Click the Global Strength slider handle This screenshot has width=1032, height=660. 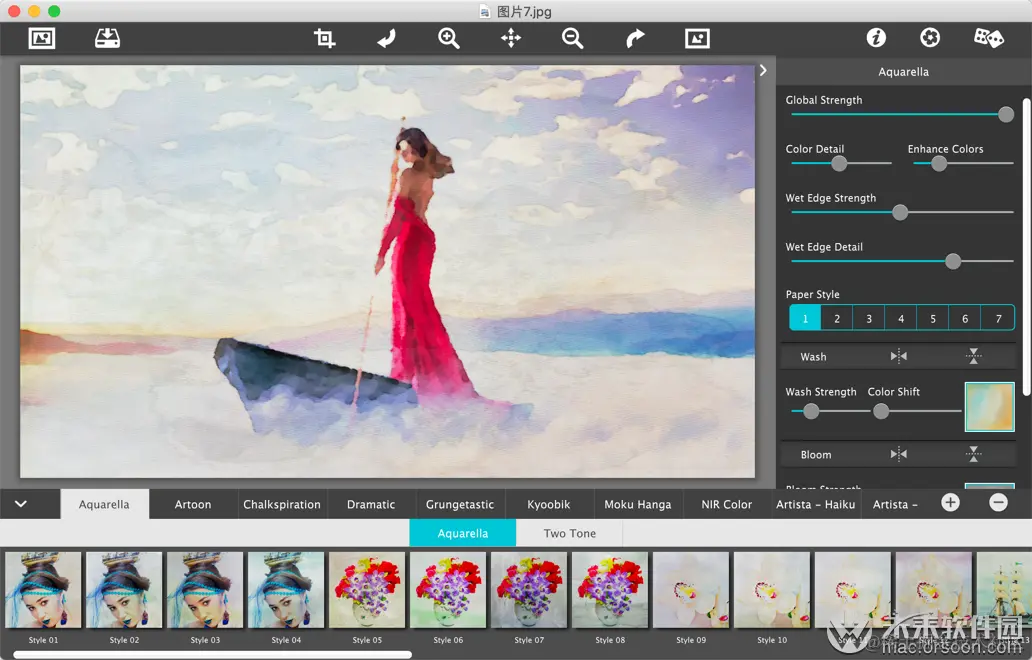tap(1006, 114)
